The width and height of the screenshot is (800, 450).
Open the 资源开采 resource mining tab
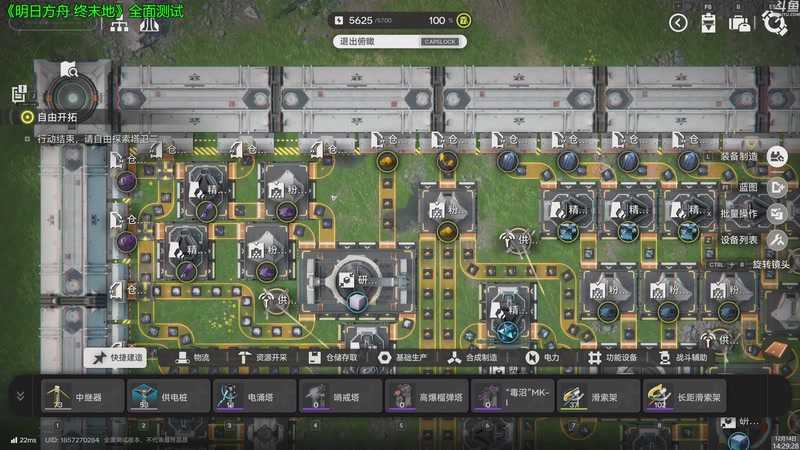pyautogui.click(x=263, y=358)
